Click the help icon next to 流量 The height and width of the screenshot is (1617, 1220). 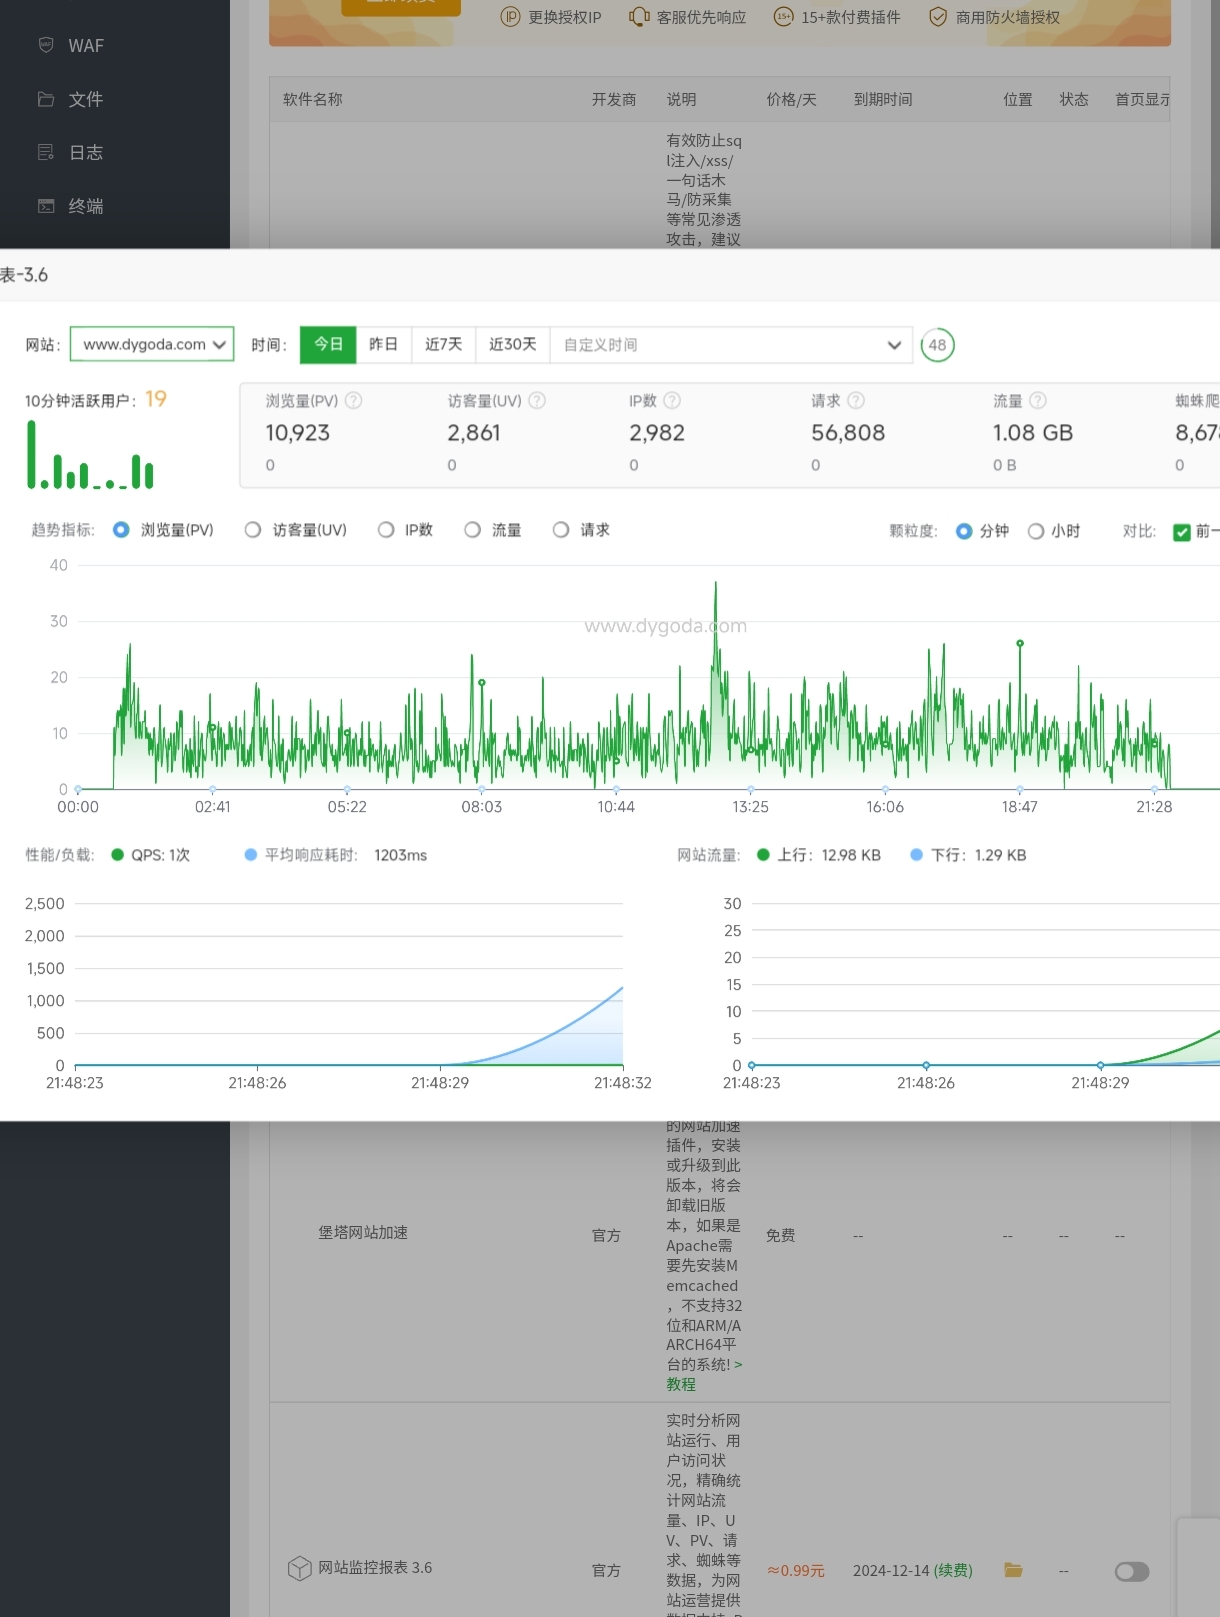click(x=1038, y=401)
